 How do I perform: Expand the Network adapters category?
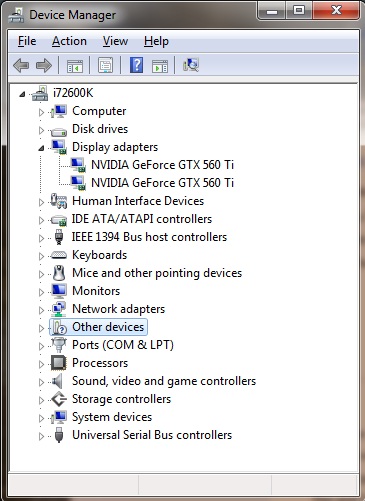click(41, 310)
